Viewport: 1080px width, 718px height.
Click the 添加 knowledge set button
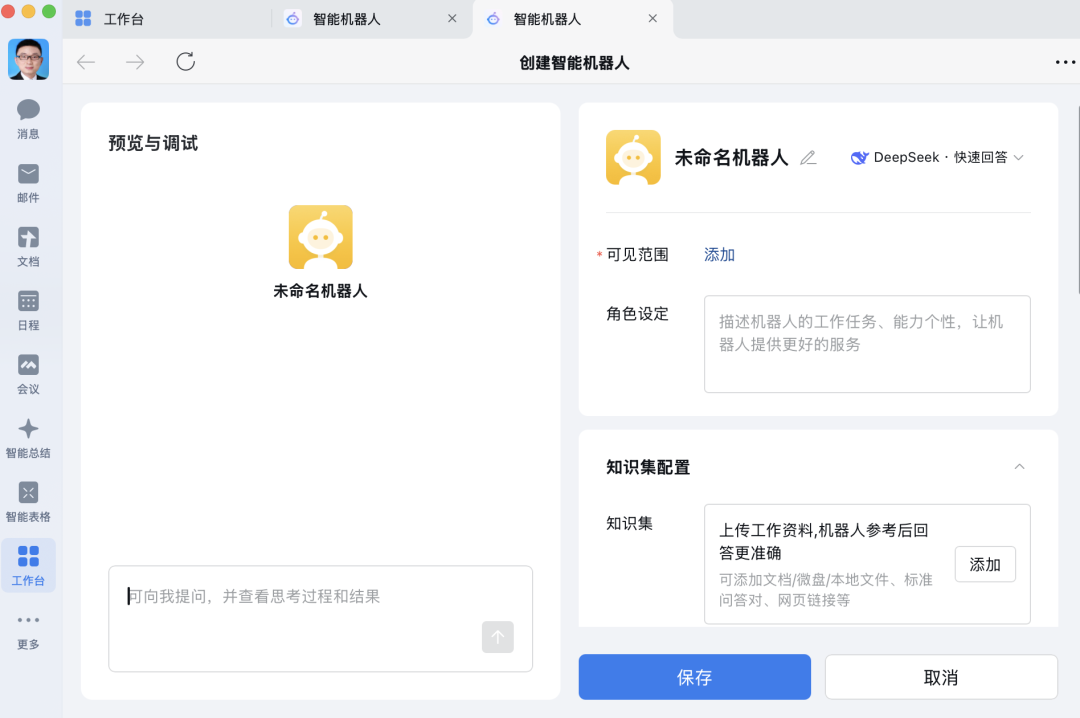pos(984,564)
